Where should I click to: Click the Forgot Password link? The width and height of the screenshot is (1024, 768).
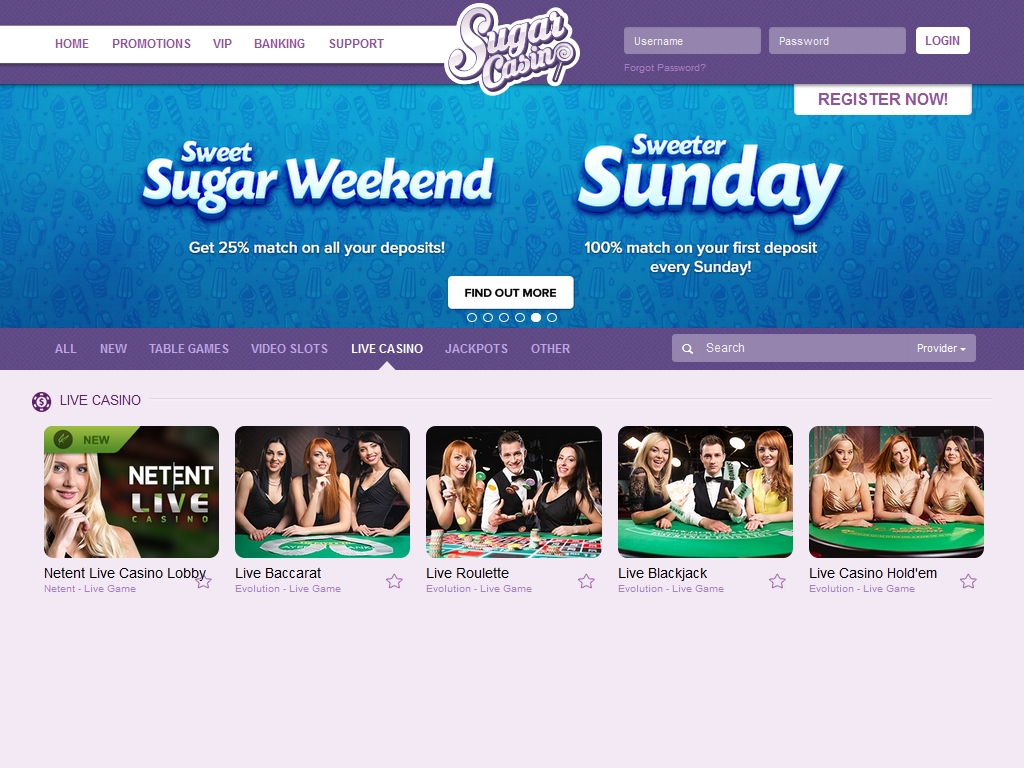(x=665, y=68)
